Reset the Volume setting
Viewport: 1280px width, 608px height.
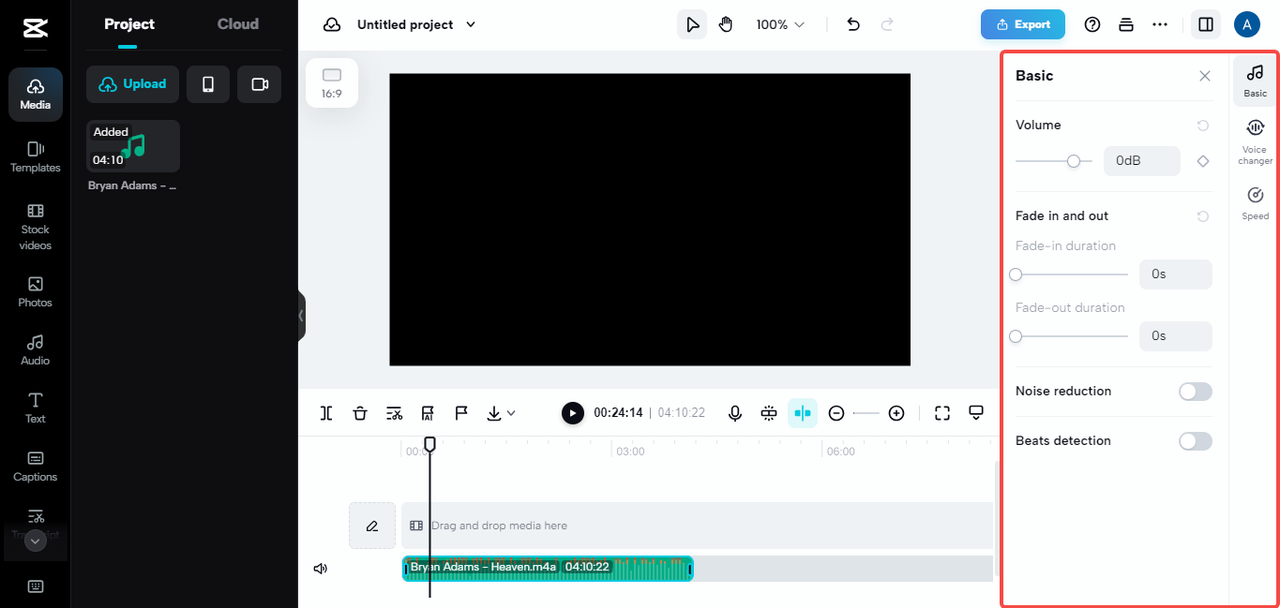tap(1203, 125)
